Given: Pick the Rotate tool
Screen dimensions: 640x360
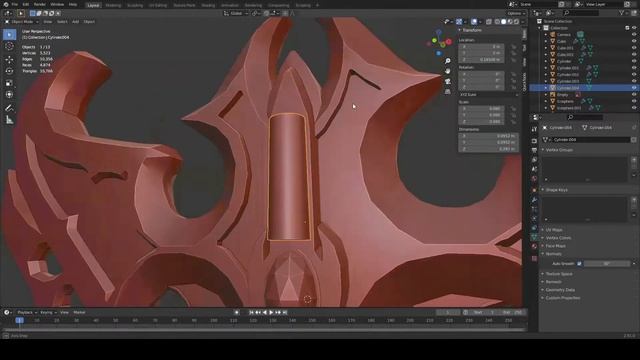Looking at the screenshot, I should point(9,71).
